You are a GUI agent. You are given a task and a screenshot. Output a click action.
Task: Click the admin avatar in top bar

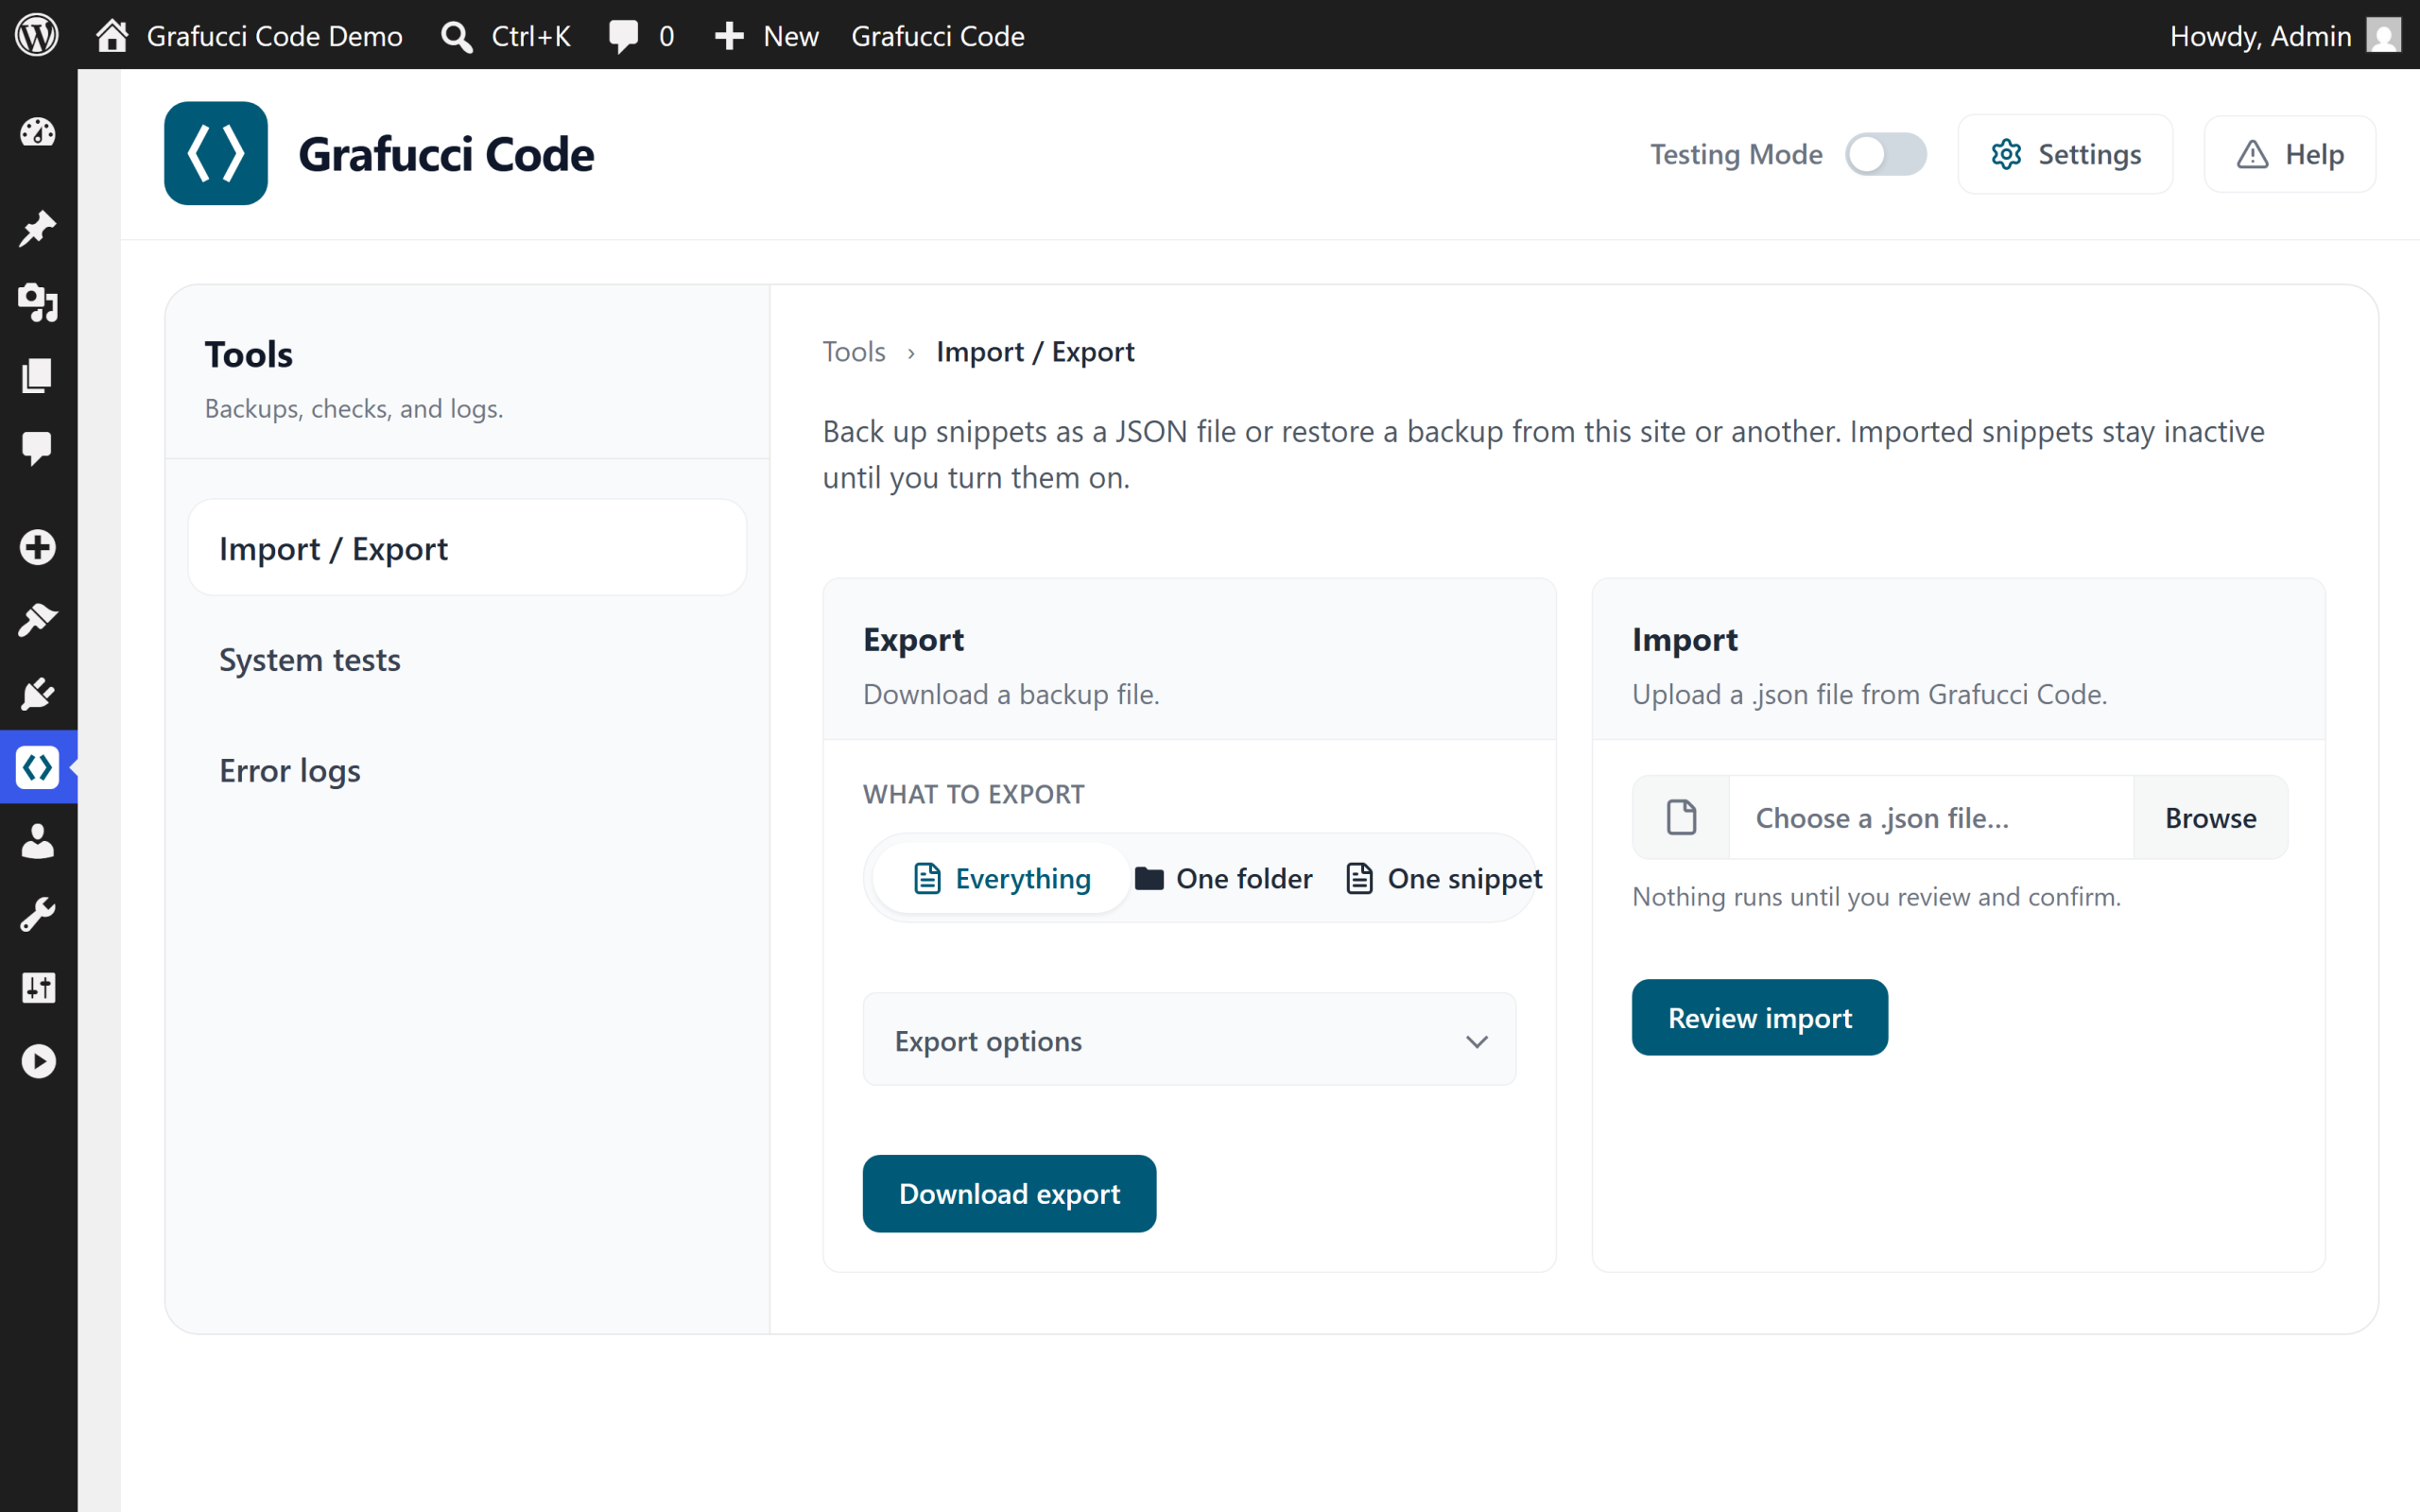pyautogui.click(x=2384, y=36)
